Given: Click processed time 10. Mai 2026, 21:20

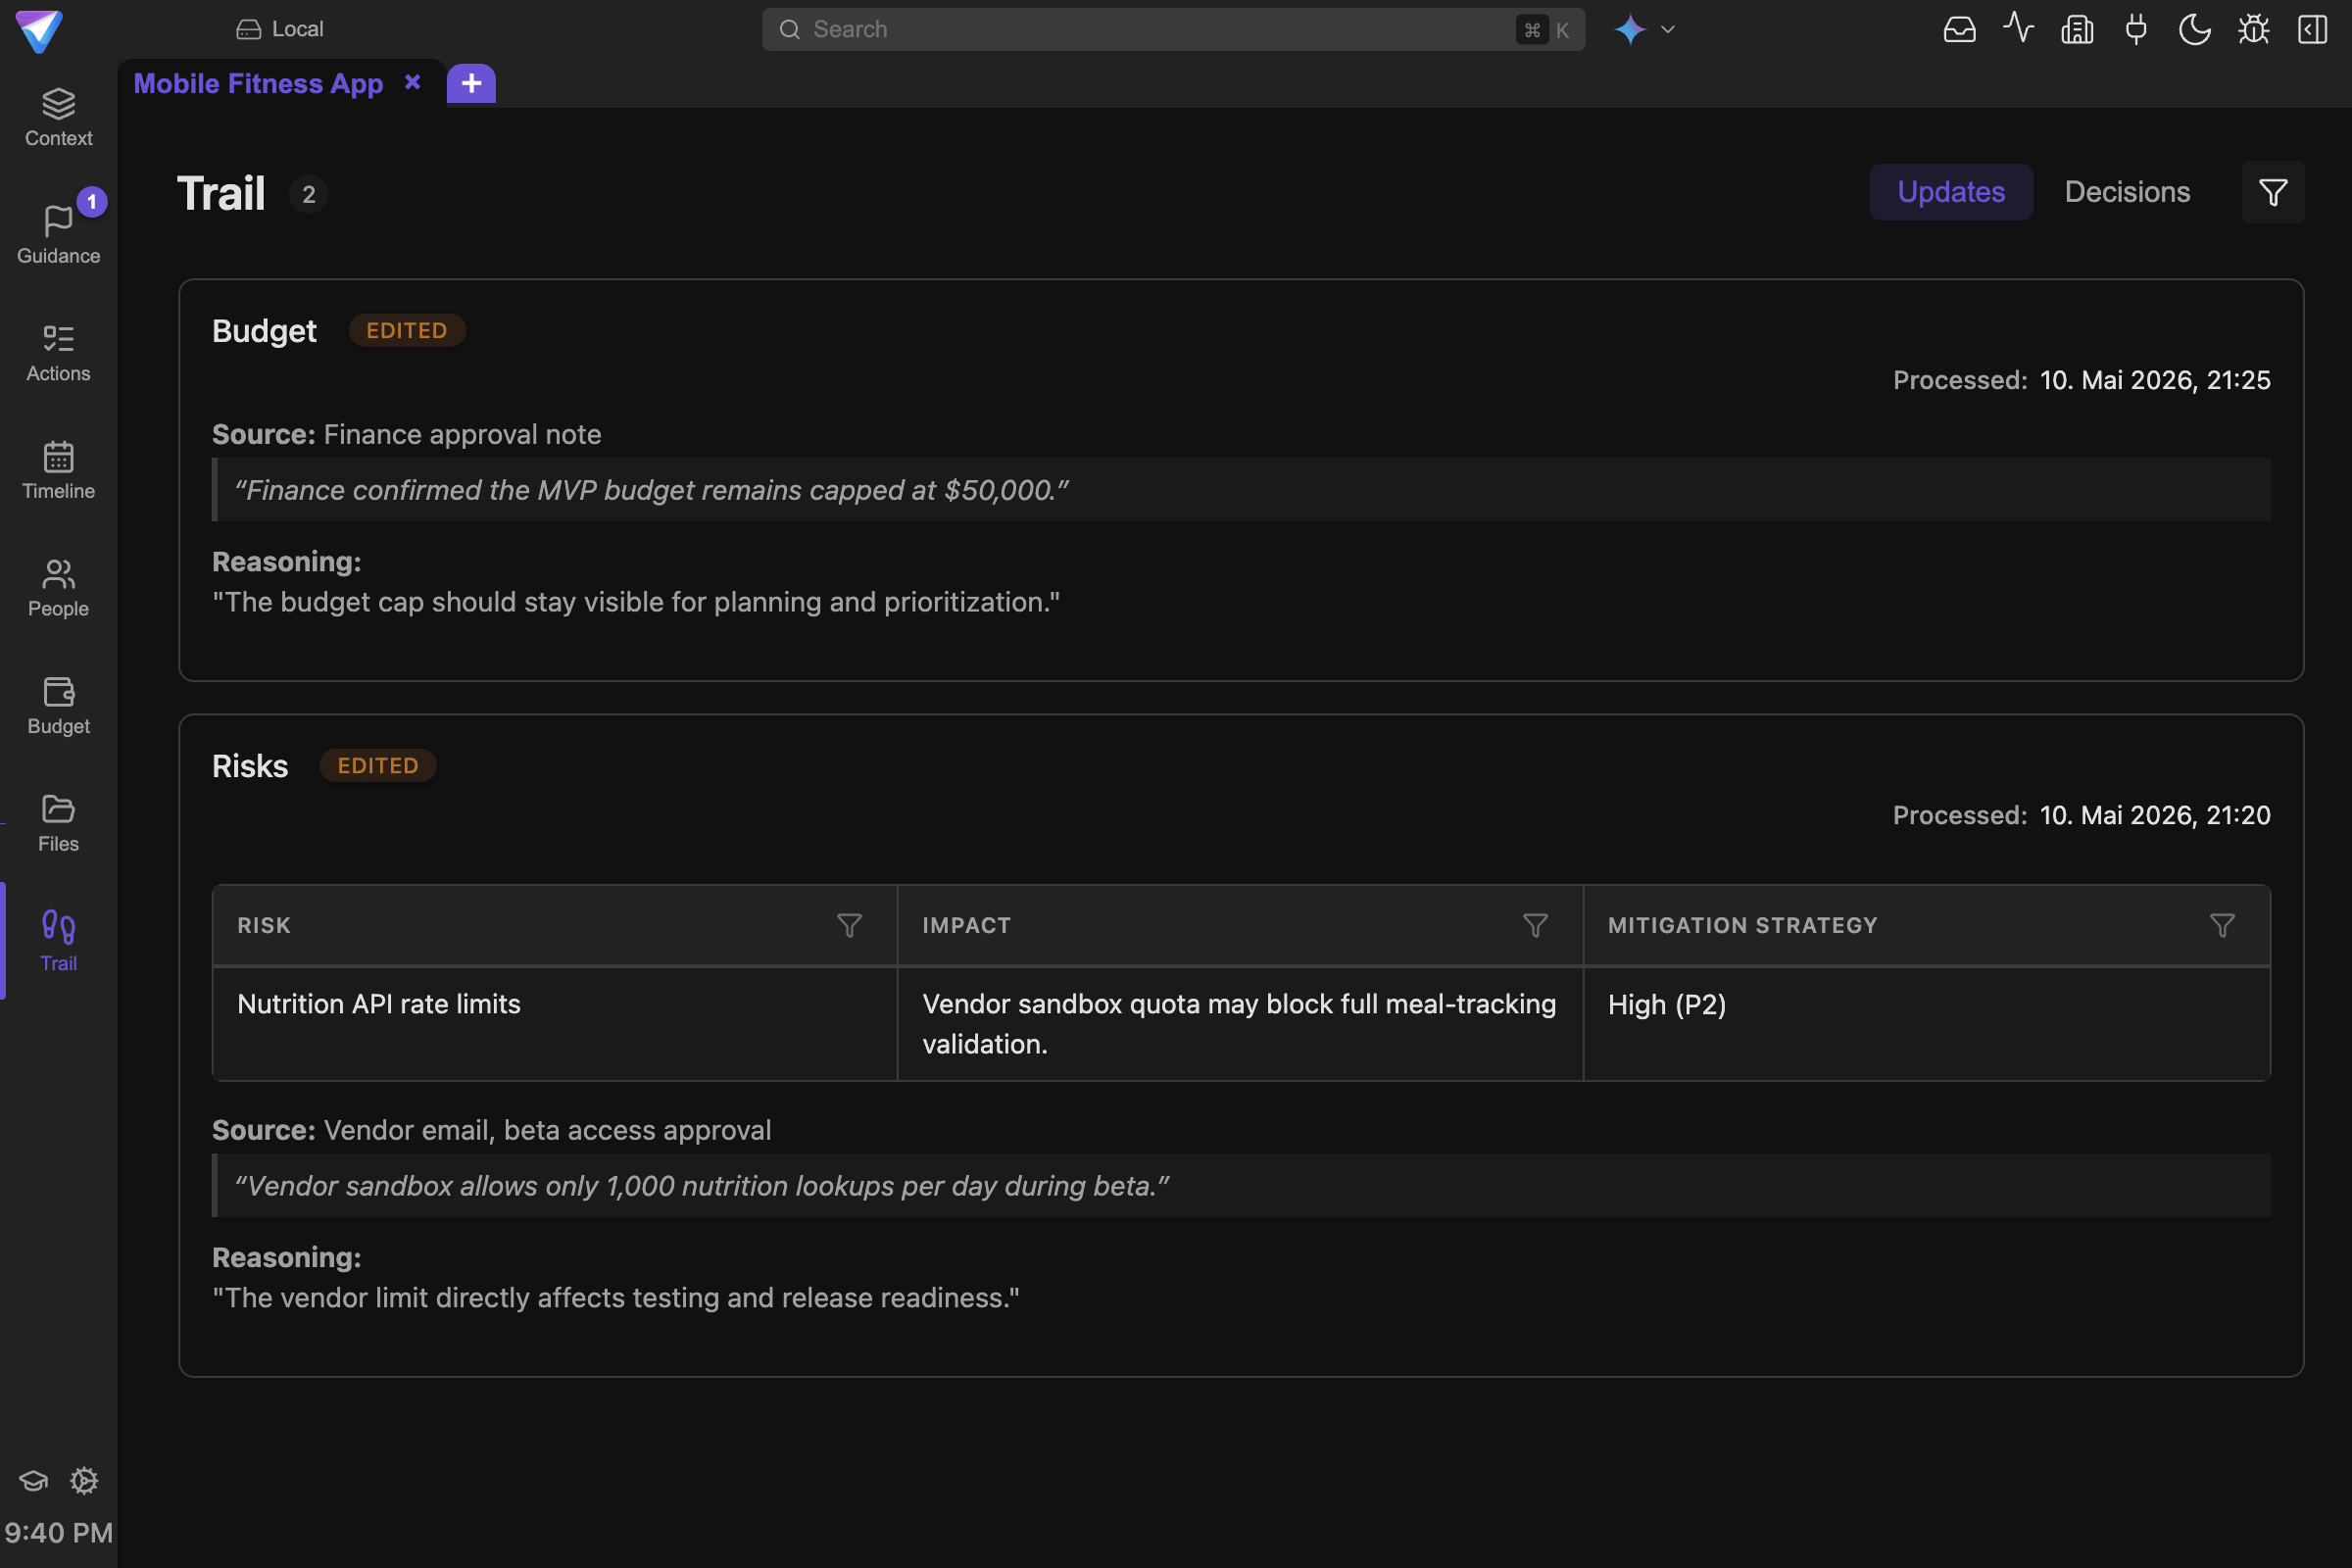Looking at the screenshot, I should pos(2154,815).
